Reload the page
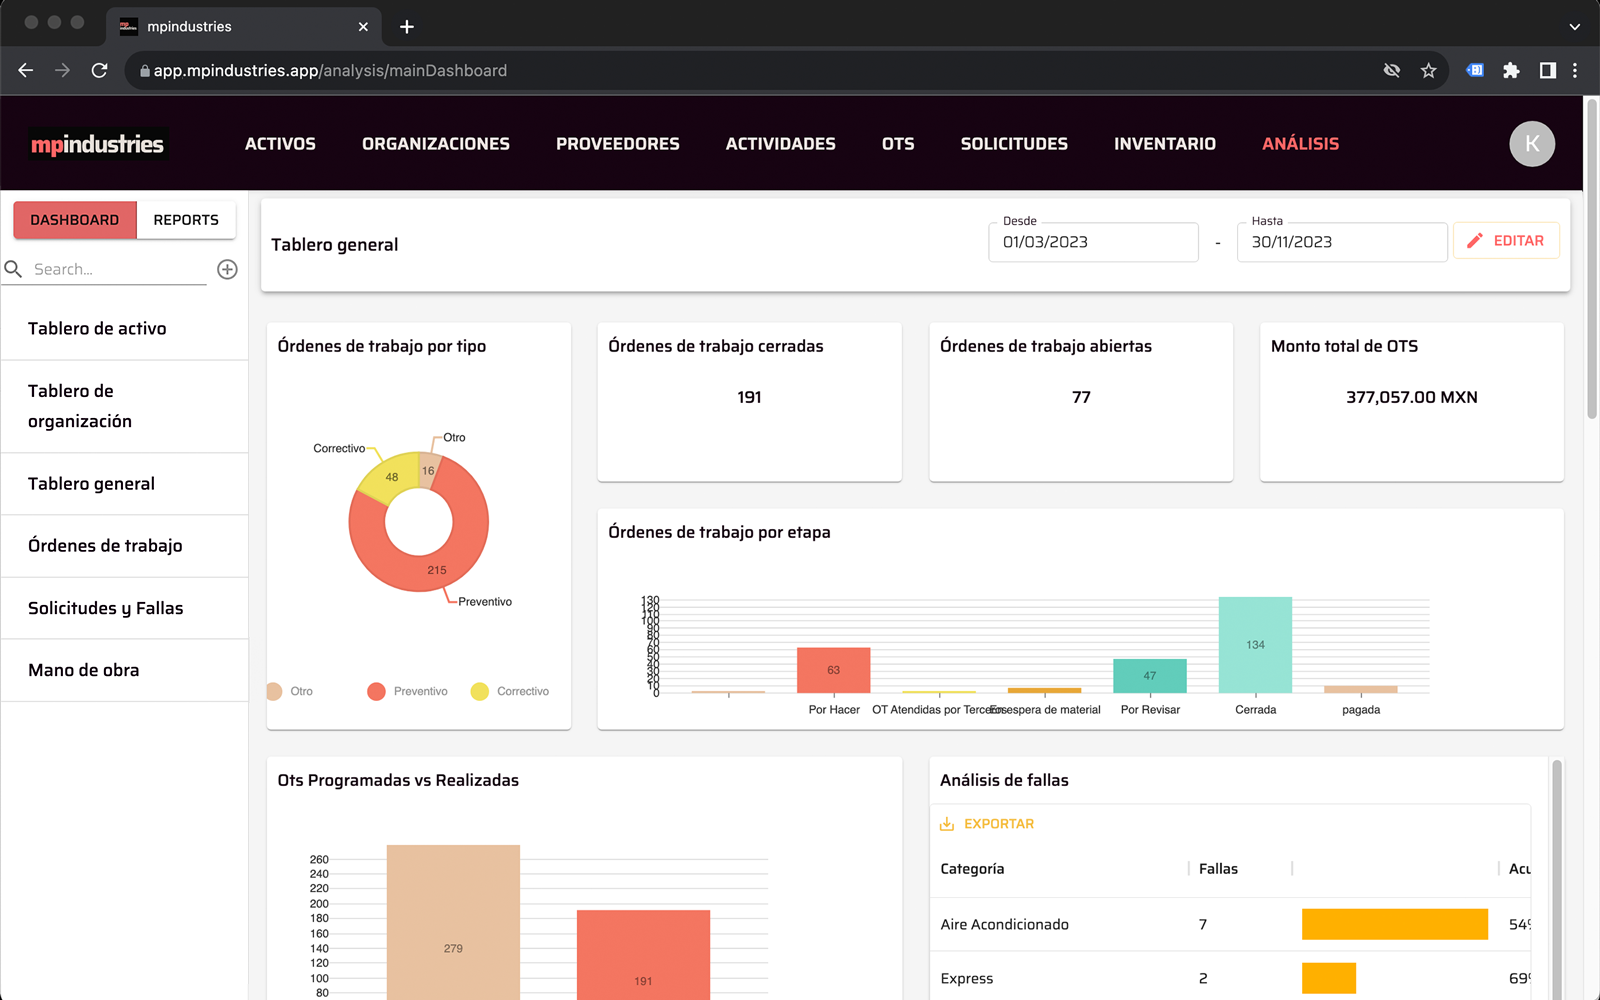 tap(99, 70)
